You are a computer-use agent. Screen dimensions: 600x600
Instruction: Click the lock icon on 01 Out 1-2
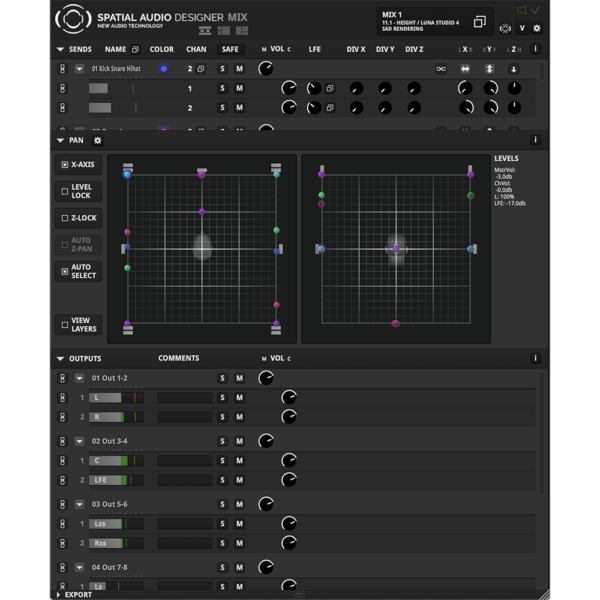tap(62, 378)
